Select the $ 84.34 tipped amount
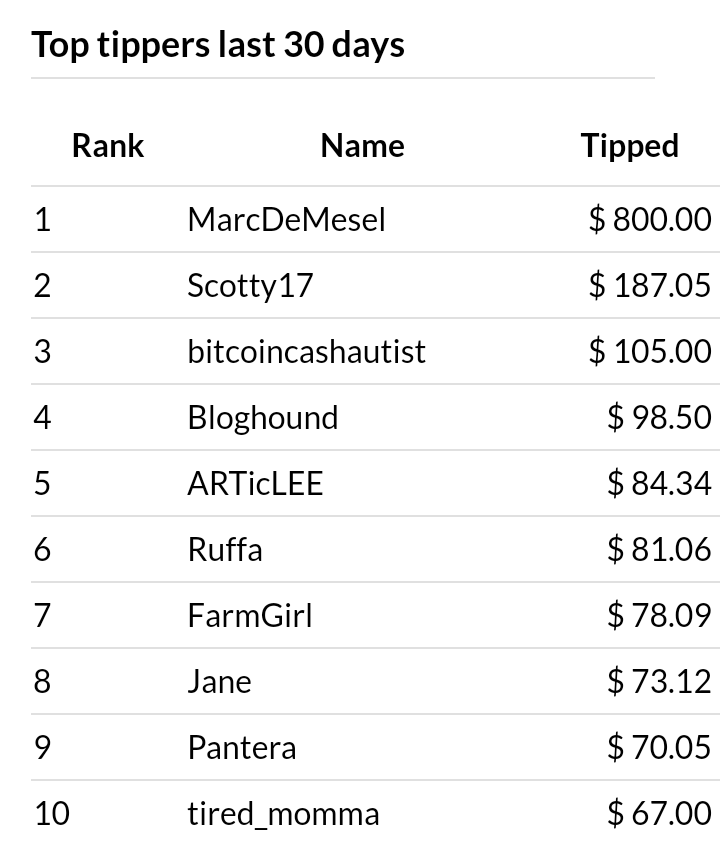 click(660, 483)
